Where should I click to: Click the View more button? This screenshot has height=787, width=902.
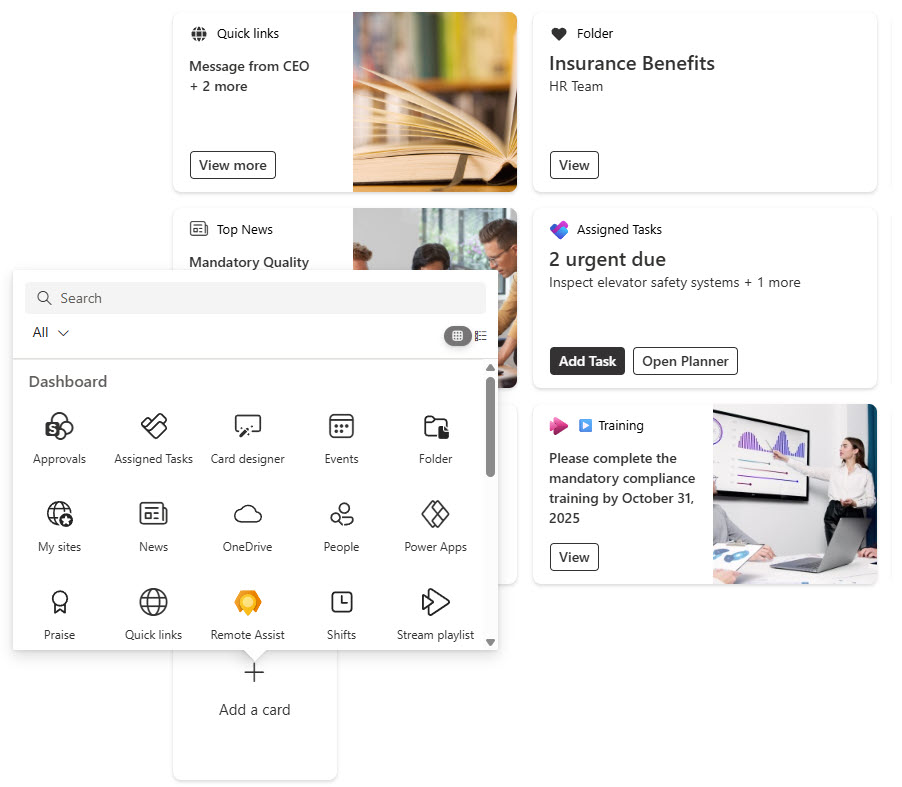click(233, 165)
